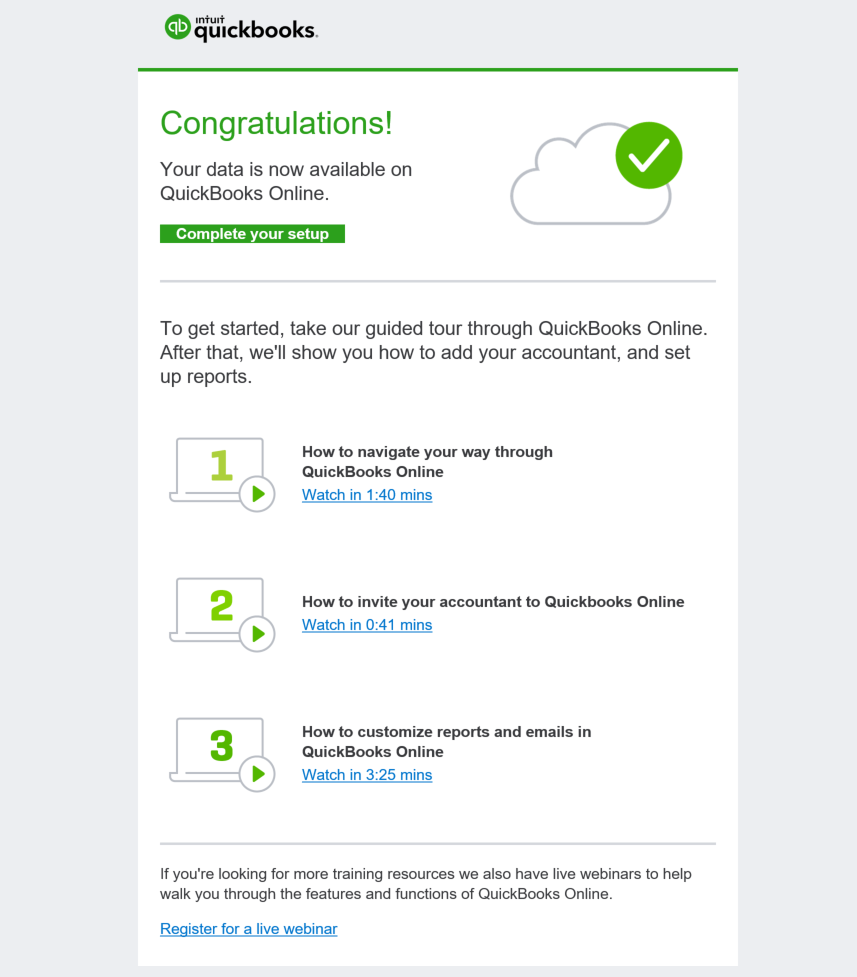Click the QuickBooks logo at the top
The image size is (857, 977).
(x=240, y=29)
